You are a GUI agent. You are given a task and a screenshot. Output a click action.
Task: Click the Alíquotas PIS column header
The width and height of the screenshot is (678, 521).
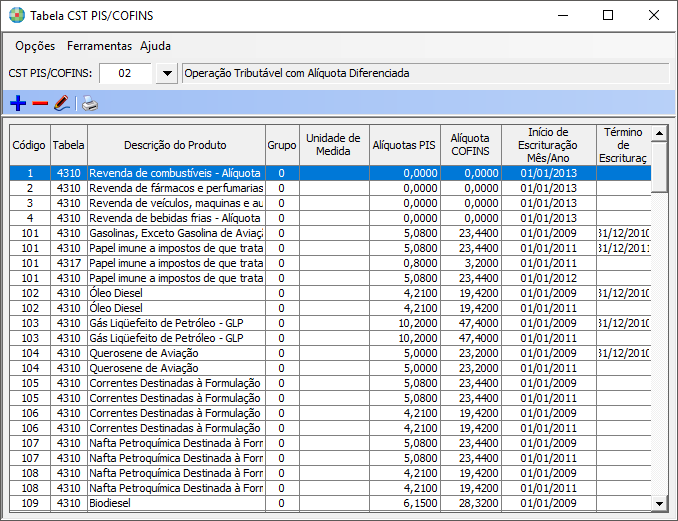click(405, 145)
